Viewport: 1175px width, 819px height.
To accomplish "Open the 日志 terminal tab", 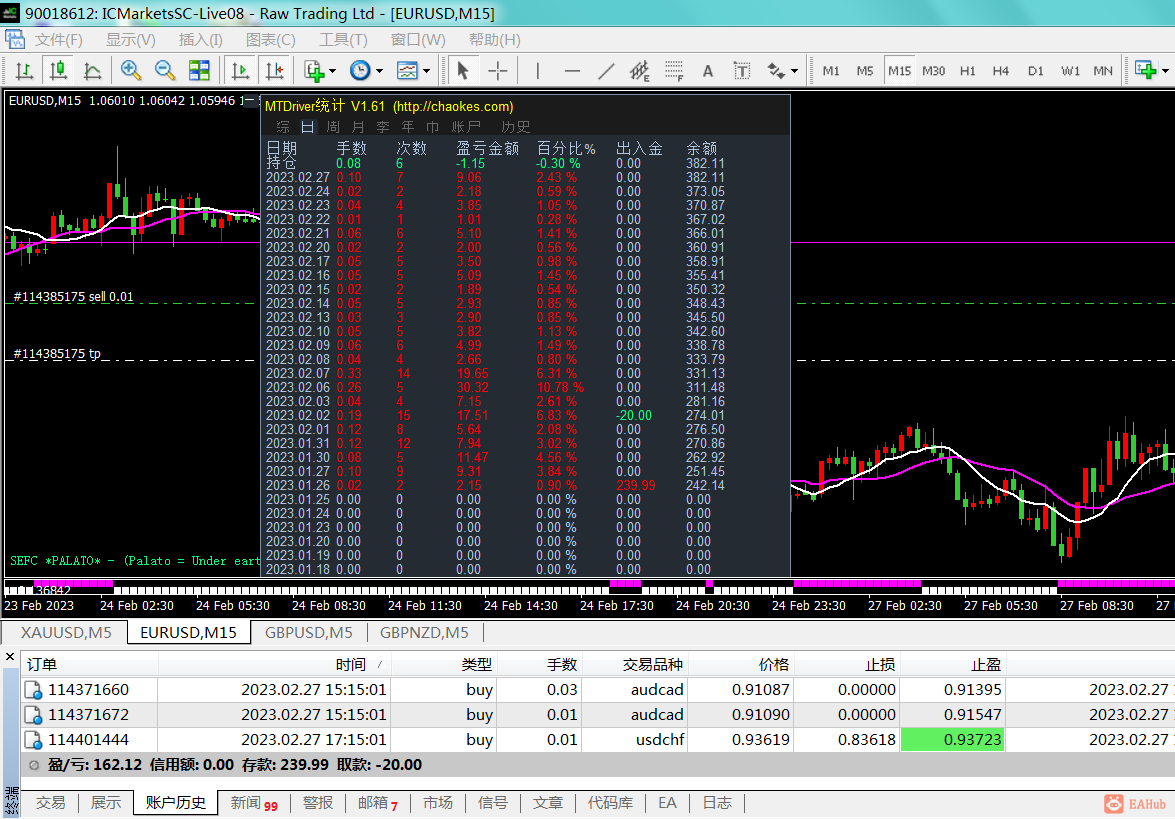I will [717, 803].
